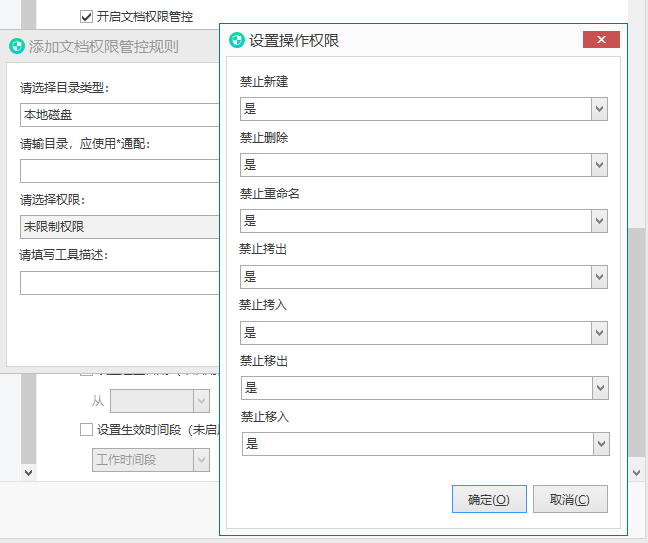
Task: Click the 确定(O) button
Action: pos(489,499)
